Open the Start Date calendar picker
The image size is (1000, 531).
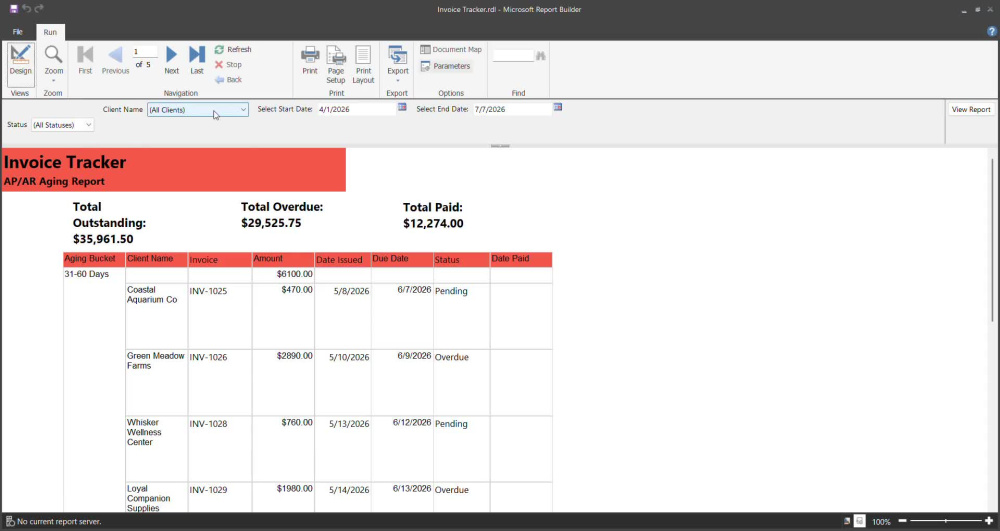click(x=402, y=107)
